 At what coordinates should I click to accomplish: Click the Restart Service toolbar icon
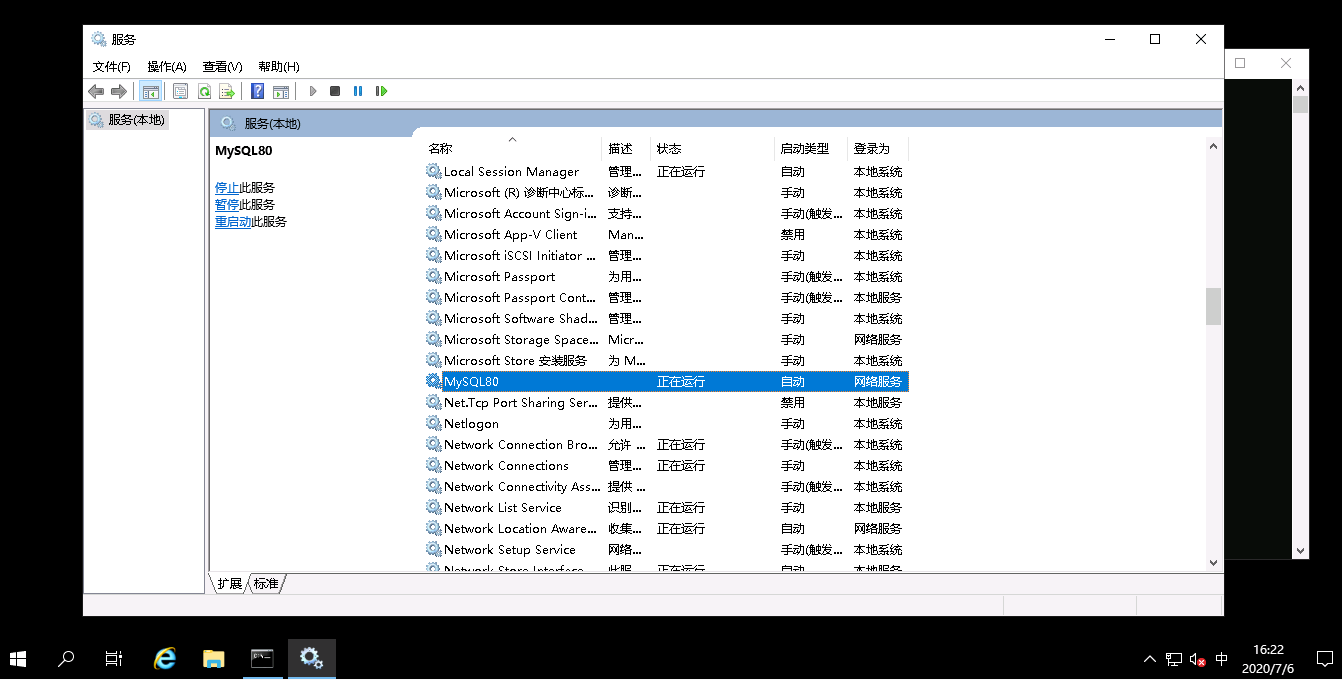coord(381,91)
